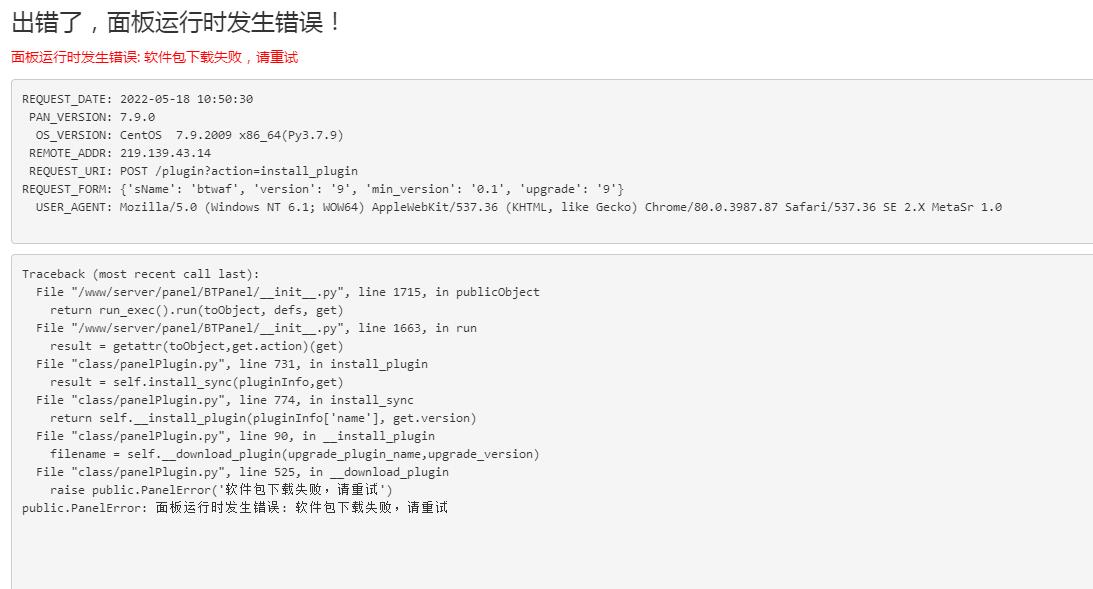This screenshot has height=589, width=1093.
Task: Click the result = getattr(toObject,get.action)(get) line
Action: (197, 346)
